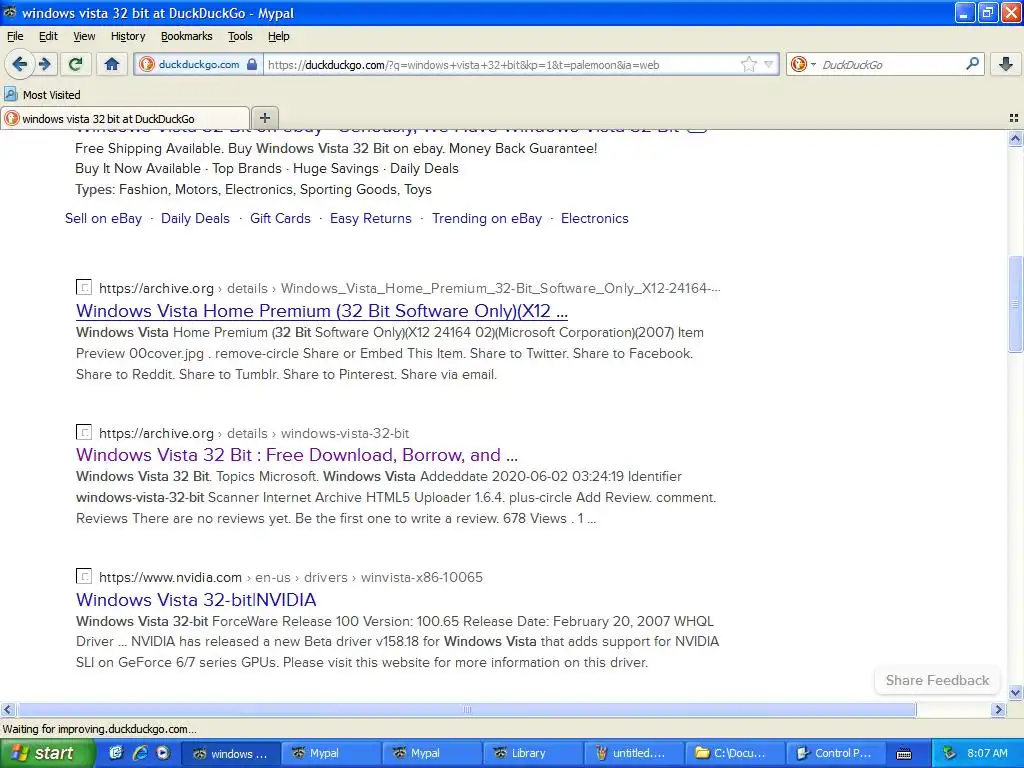Screen dimensions: 1024x768
Task: Click the nvidia.com winvista-x86-10065 URL text
Action: pyautogui.click(x=291, y=577)
